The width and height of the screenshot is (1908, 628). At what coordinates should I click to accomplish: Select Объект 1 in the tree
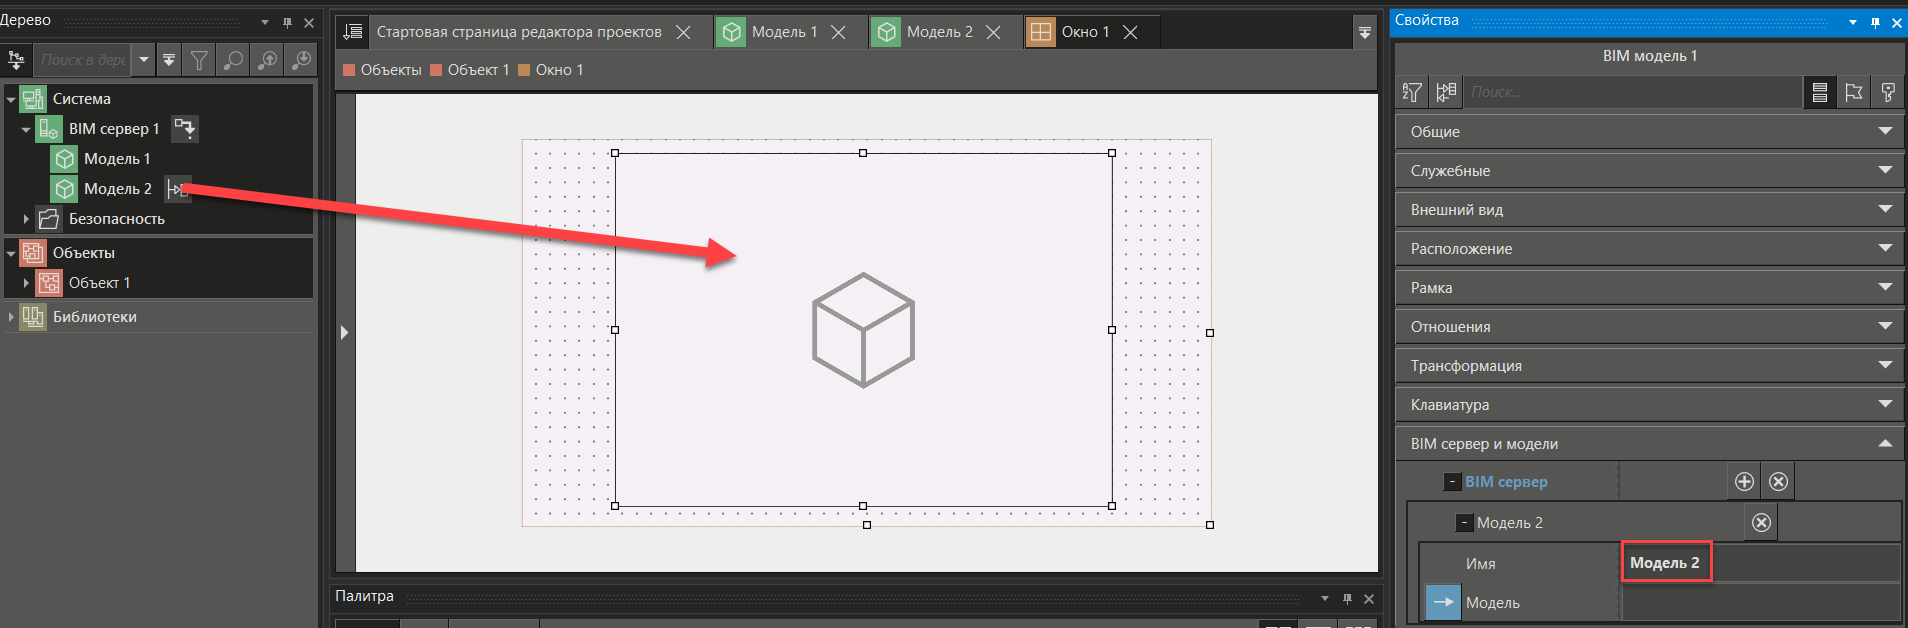(x=99, y=283)
